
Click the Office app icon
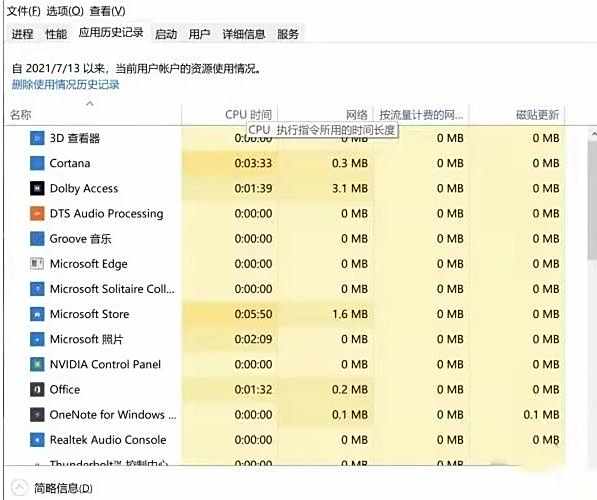pos(37,390)
